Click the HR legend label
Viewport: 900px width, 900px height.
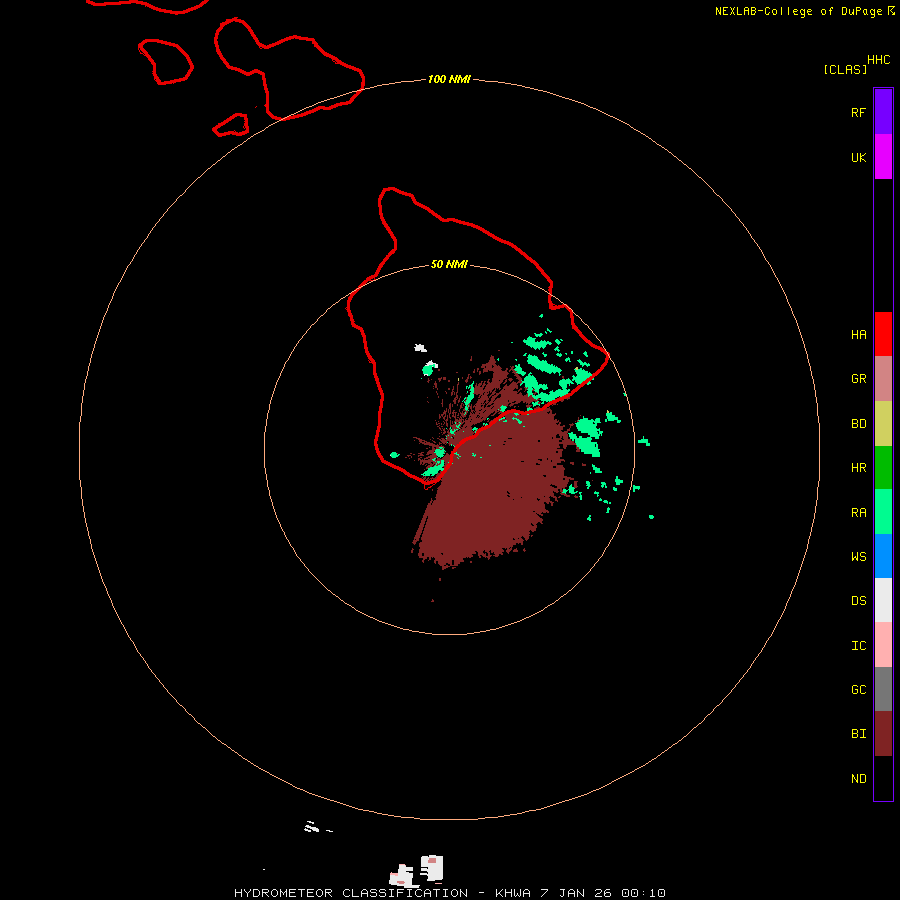pos(858,468)
